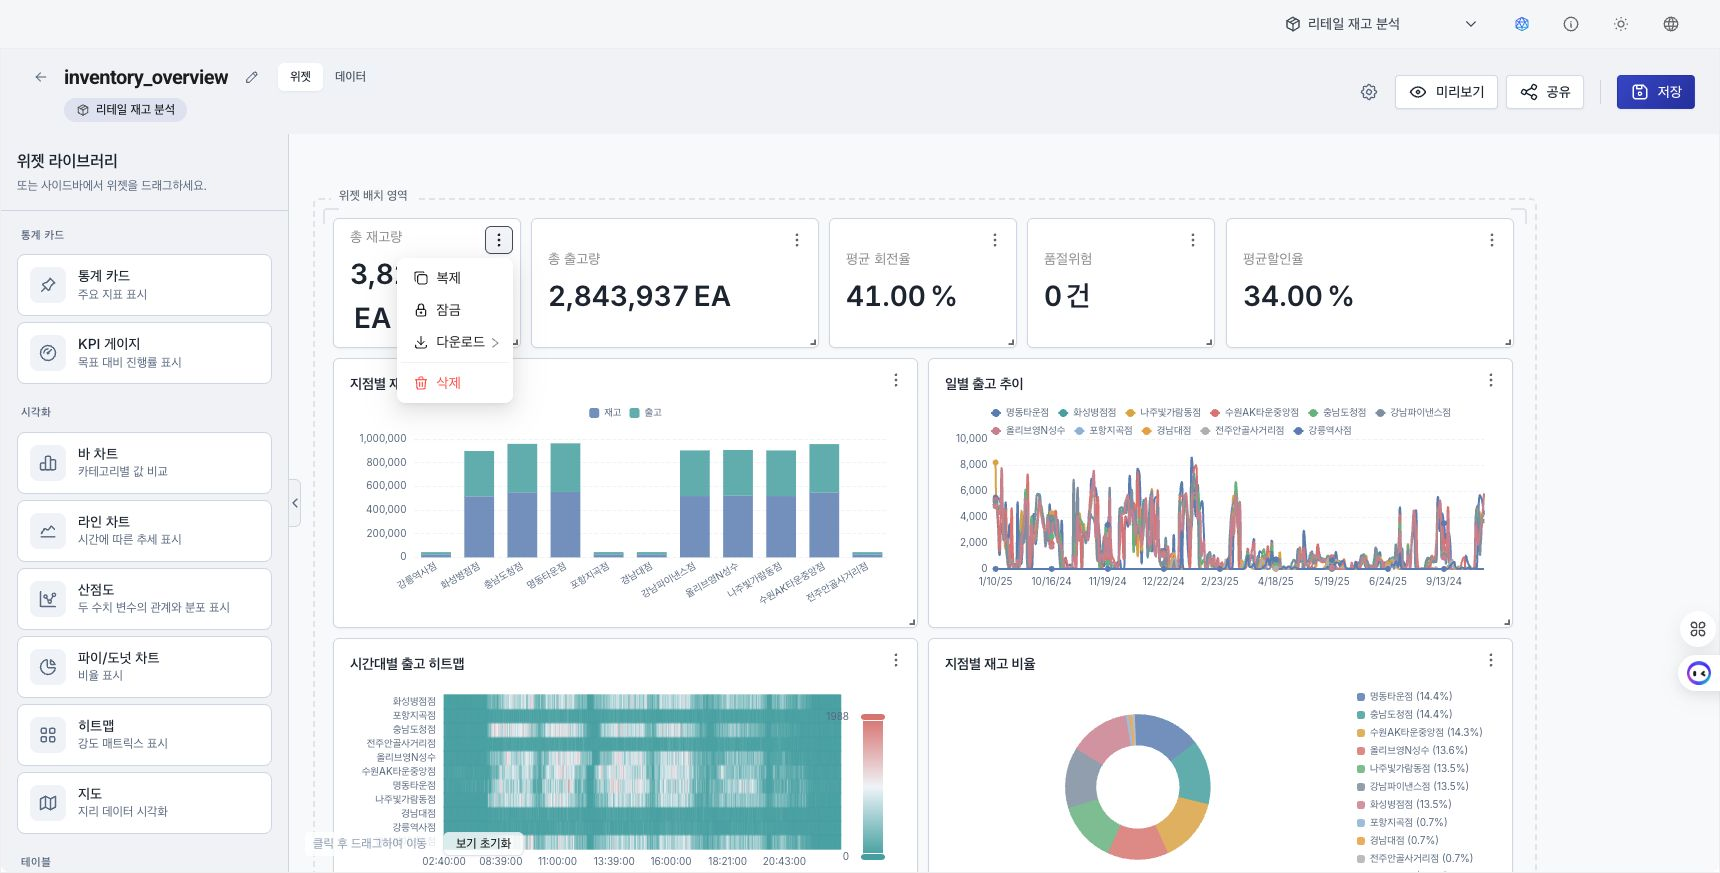This screenshot has height=873, width=1720.
Task: Select 잠금 from the widget menu
Action: point(455,310)
